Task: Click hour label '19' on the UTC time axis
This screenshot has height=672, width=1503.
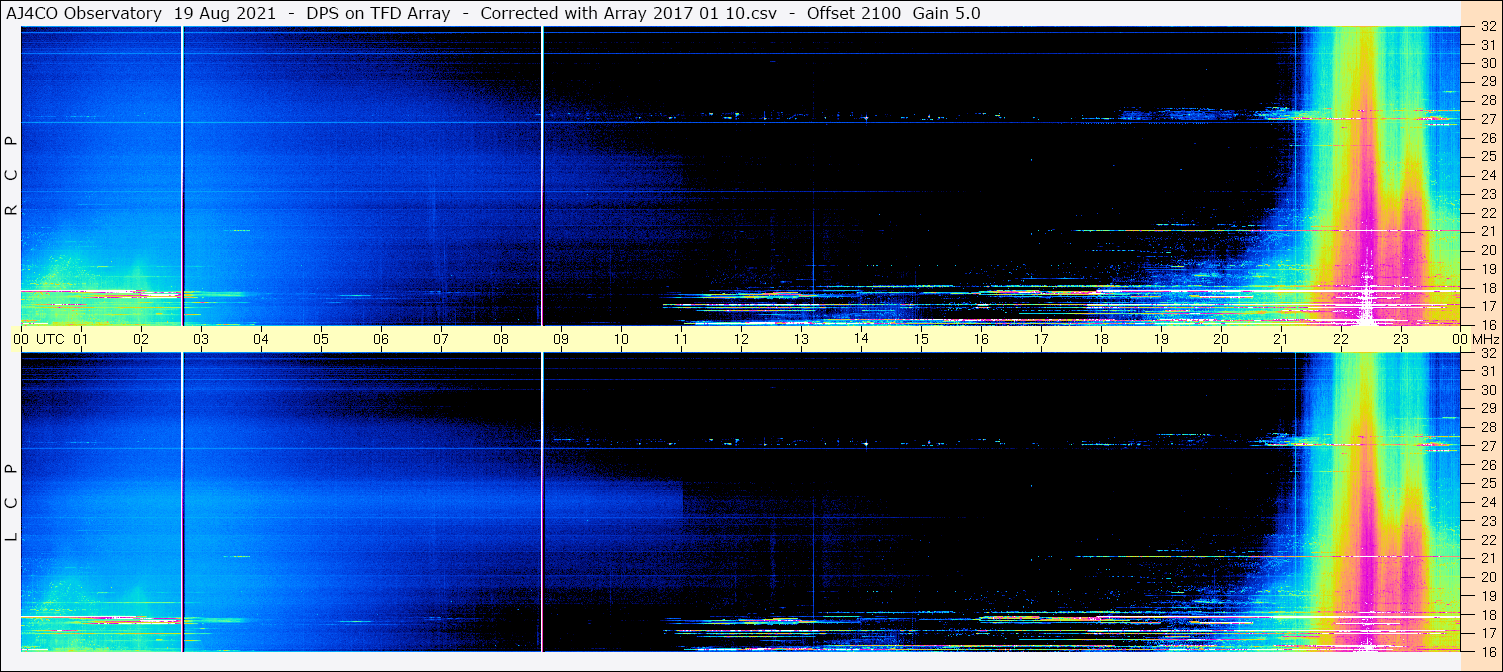Action: pyautogui.click(x=1161, y=339)
